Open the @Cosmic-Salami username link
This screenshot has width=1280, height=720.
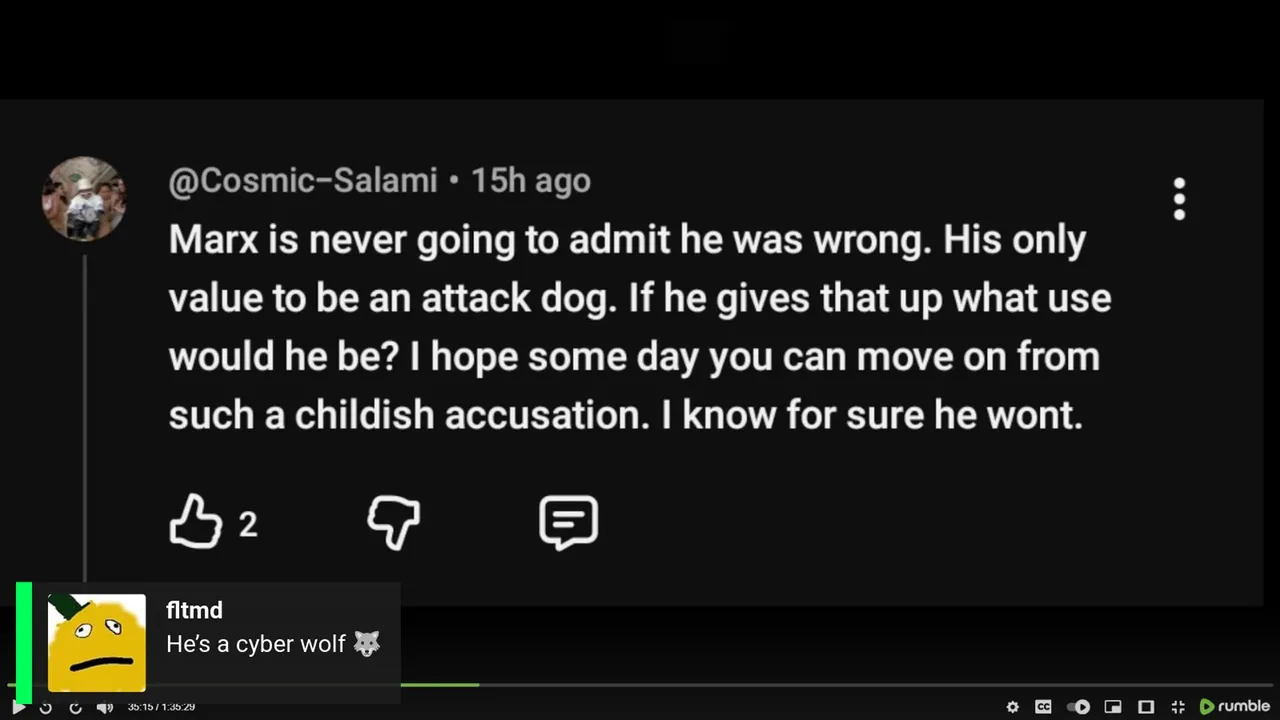click(x=303, y=181)
